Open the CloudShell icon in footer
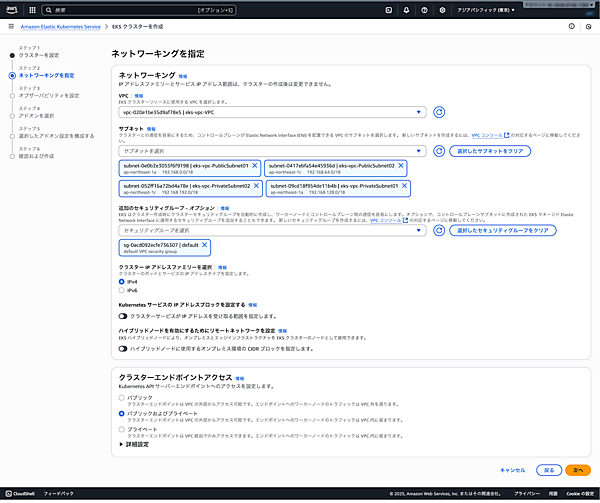This screenshot has height=503, width=600. (x=8, y=494)
